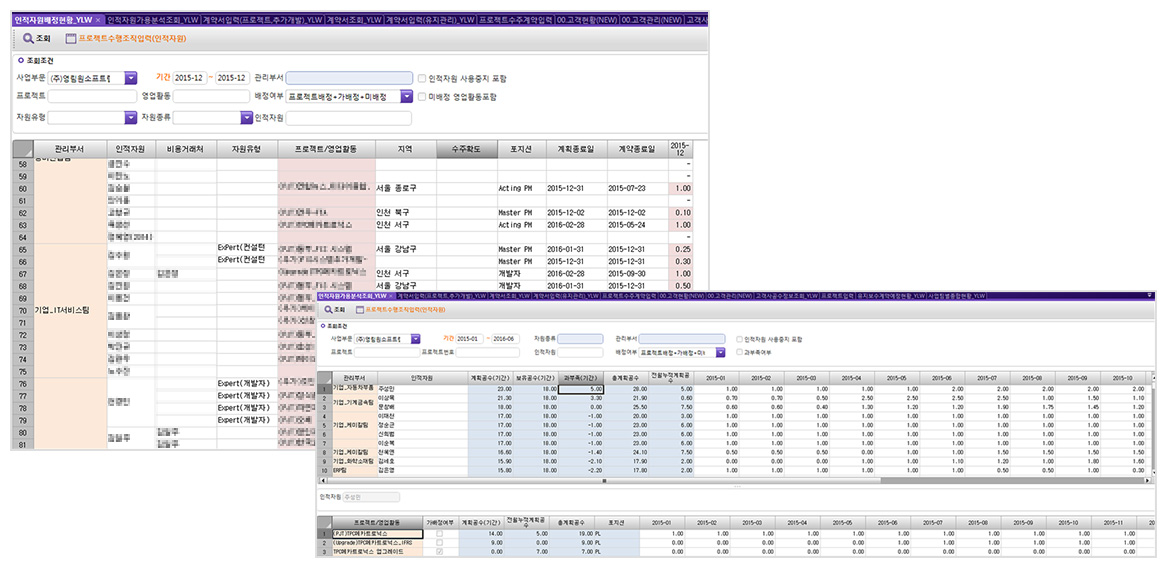Check 가배정여부 box for the (Upgrade) IFRS row

coord(441,543)
